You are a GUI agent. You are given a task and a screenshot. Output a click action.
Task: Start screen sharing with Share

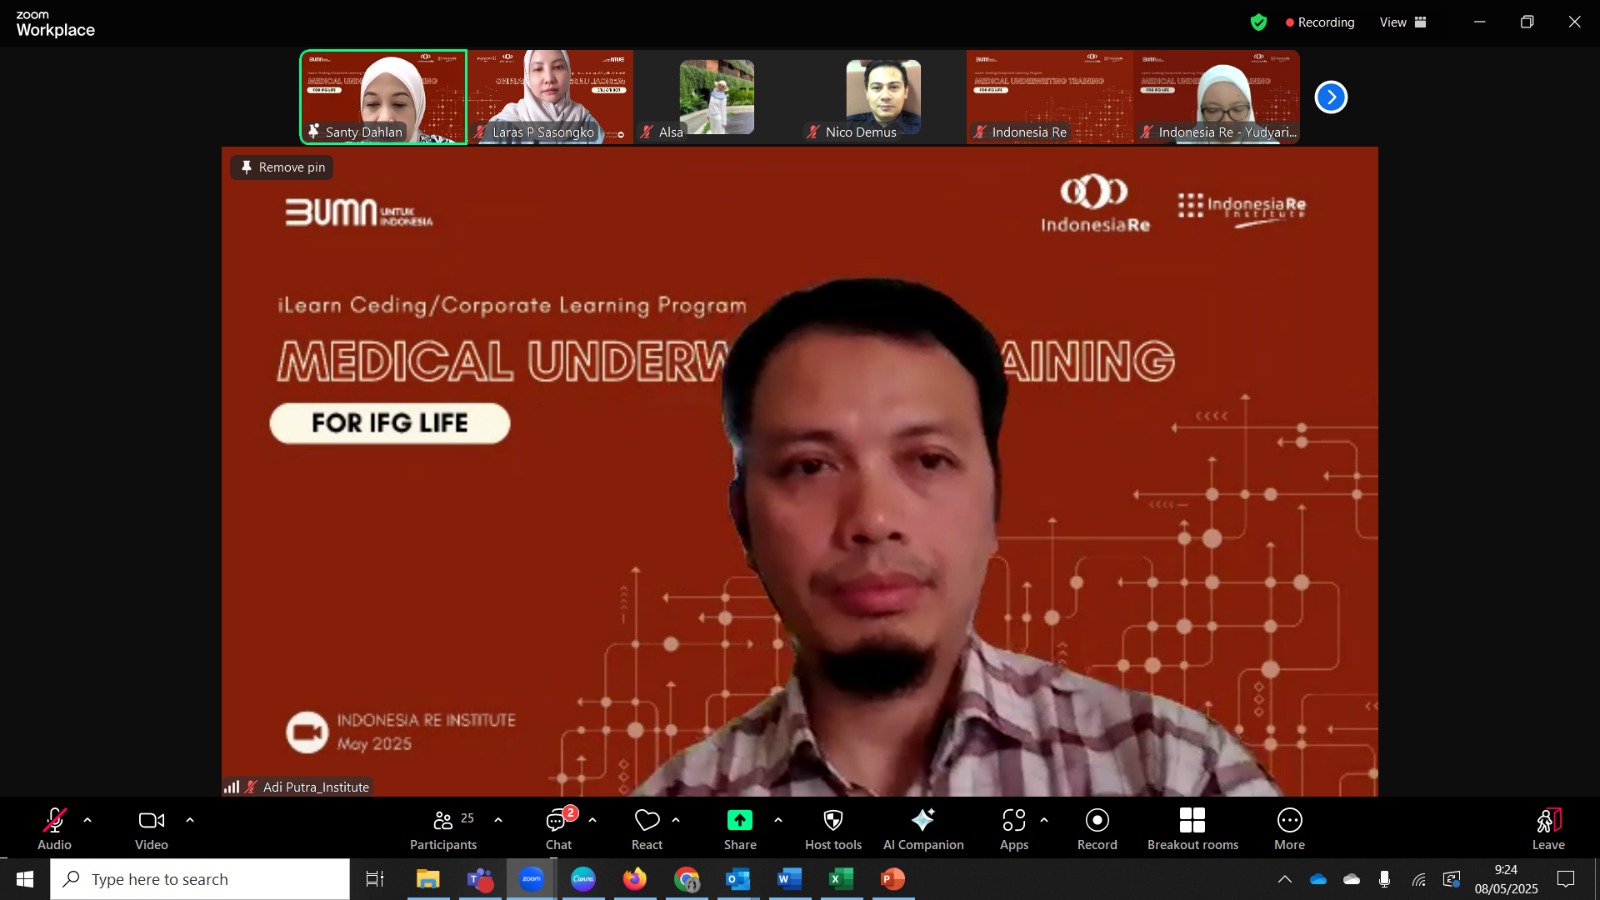pyautogui.click(x=740, y=829)
